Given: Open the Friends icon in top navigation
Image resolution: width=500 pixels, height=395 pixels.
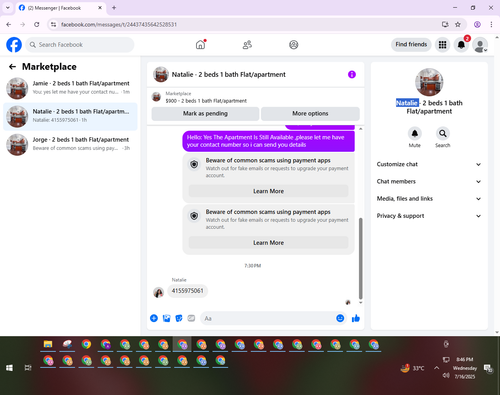Looking at the screenshot, I should pyautogui.click(x=247, y=45).
